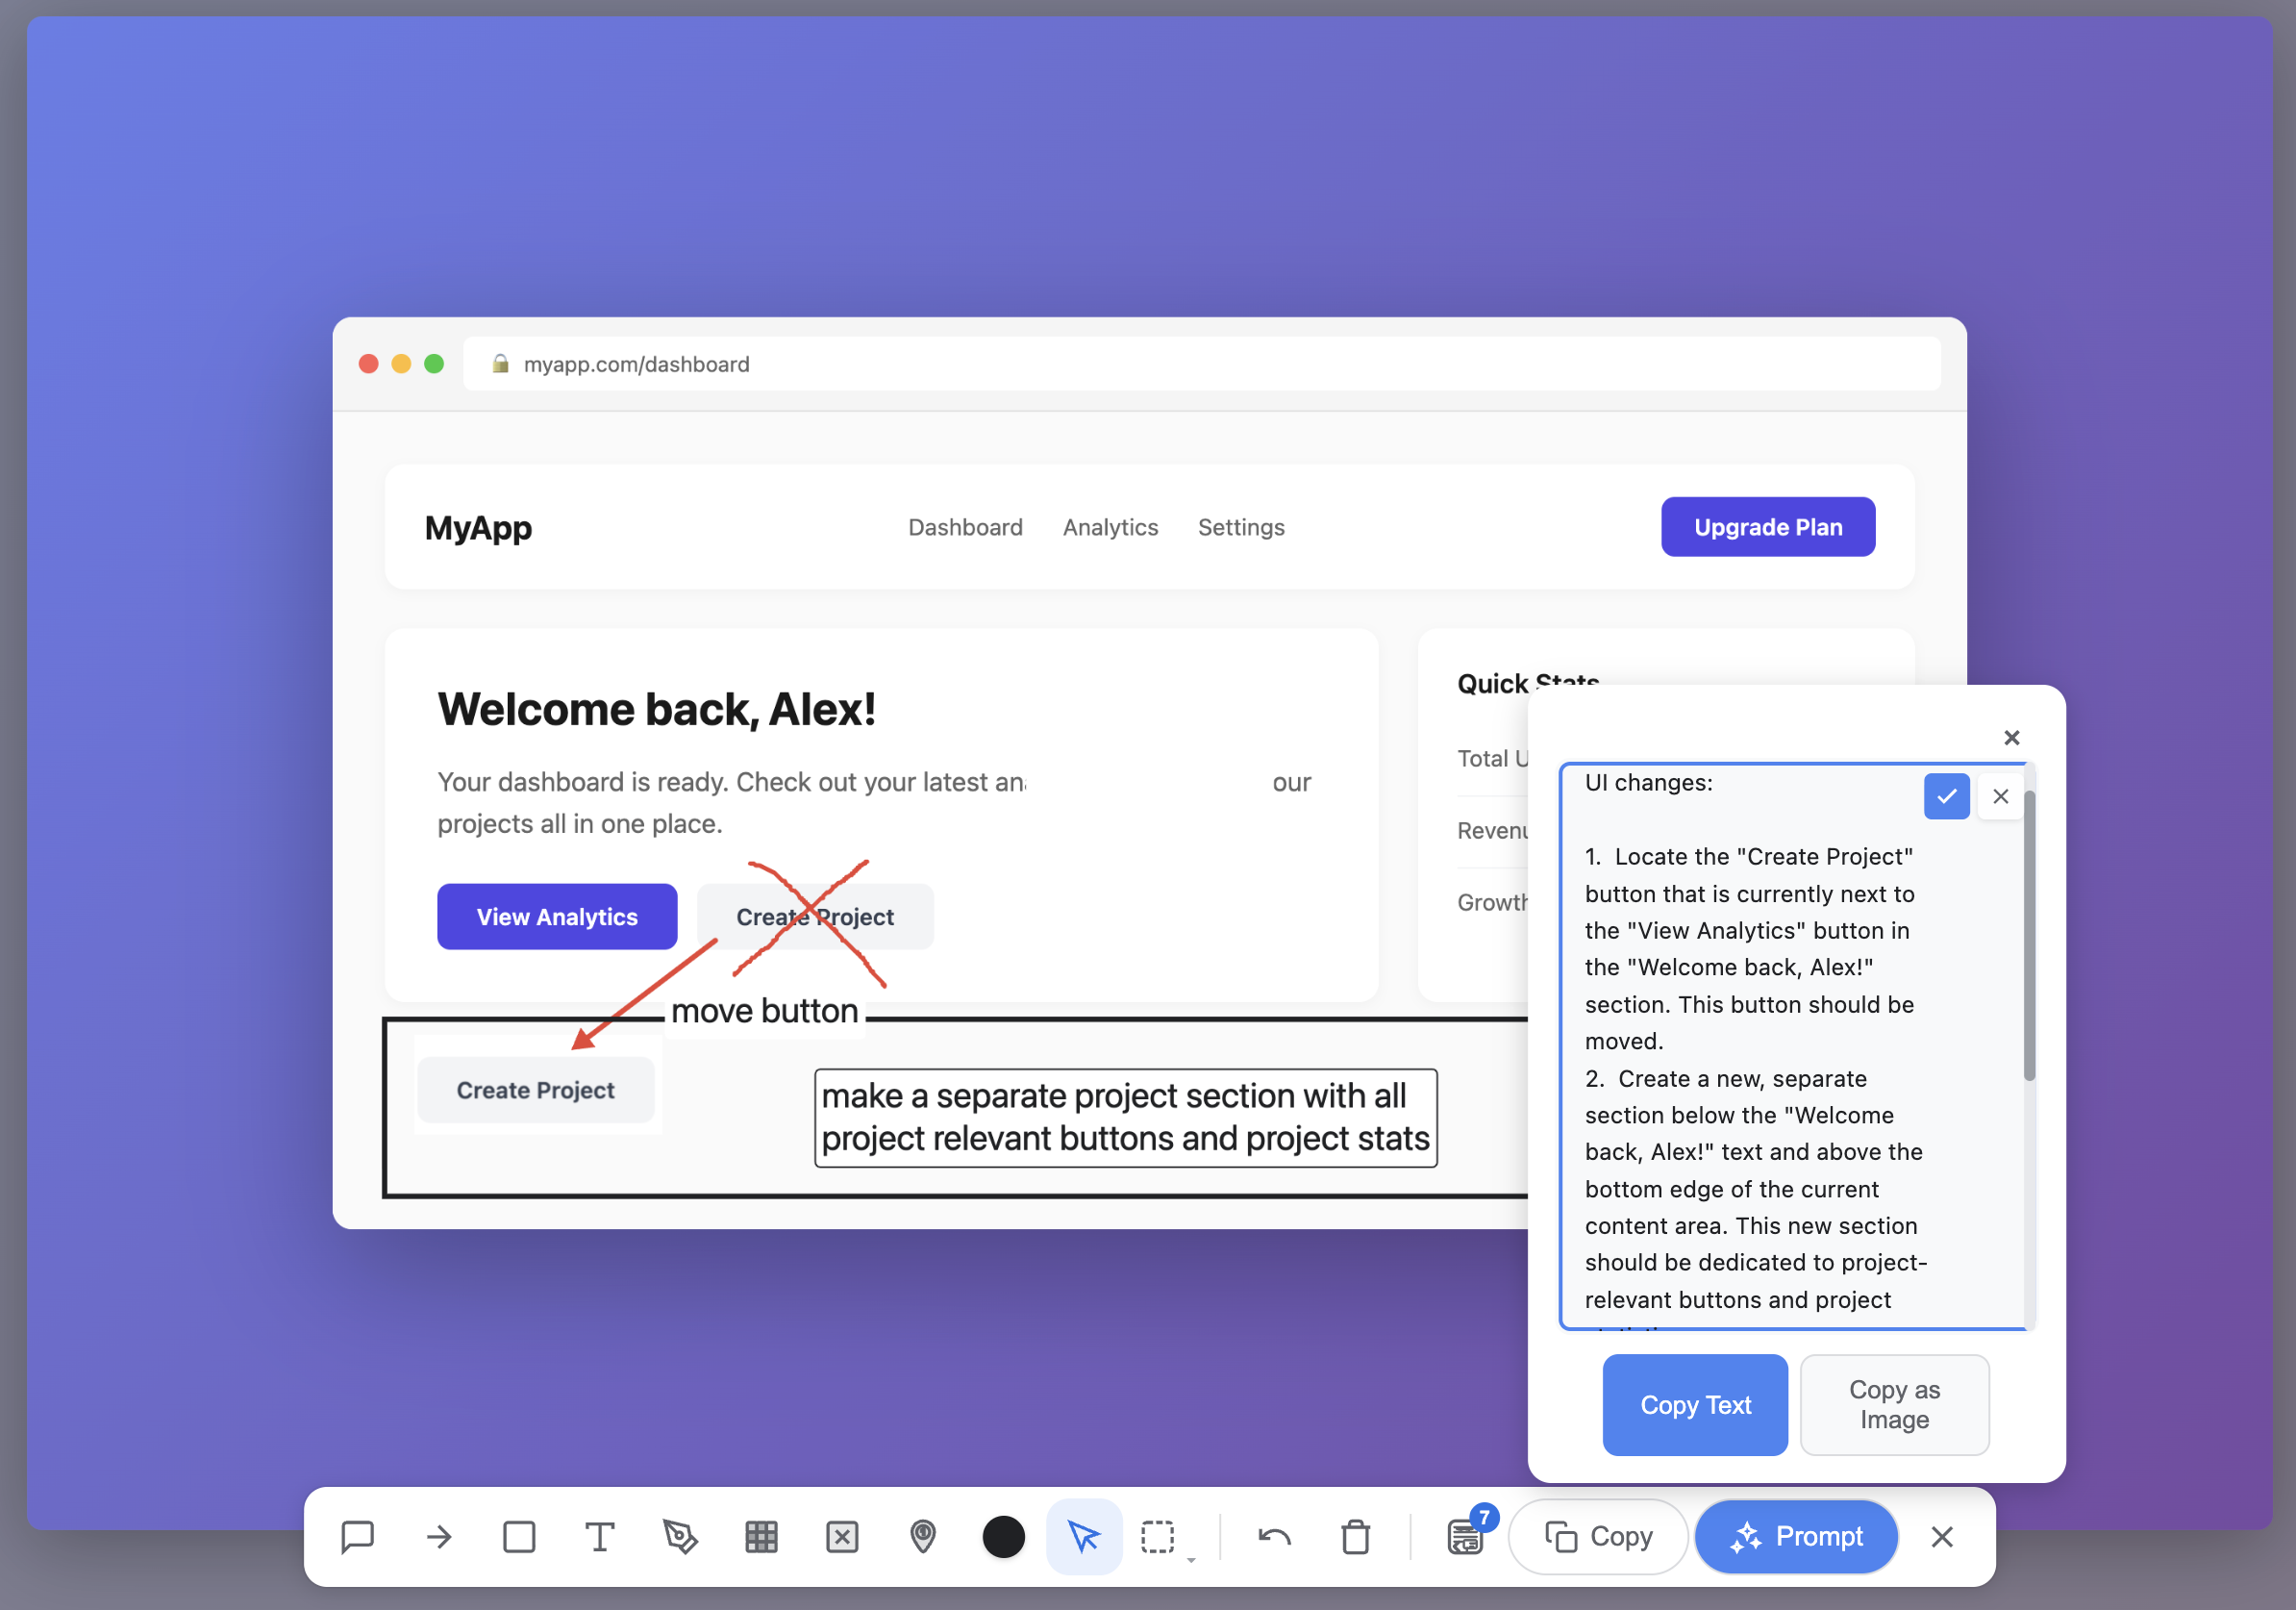Open the Settings nav item
The height and width of the screenshot is (1610, 2296).
[1241, 527]
